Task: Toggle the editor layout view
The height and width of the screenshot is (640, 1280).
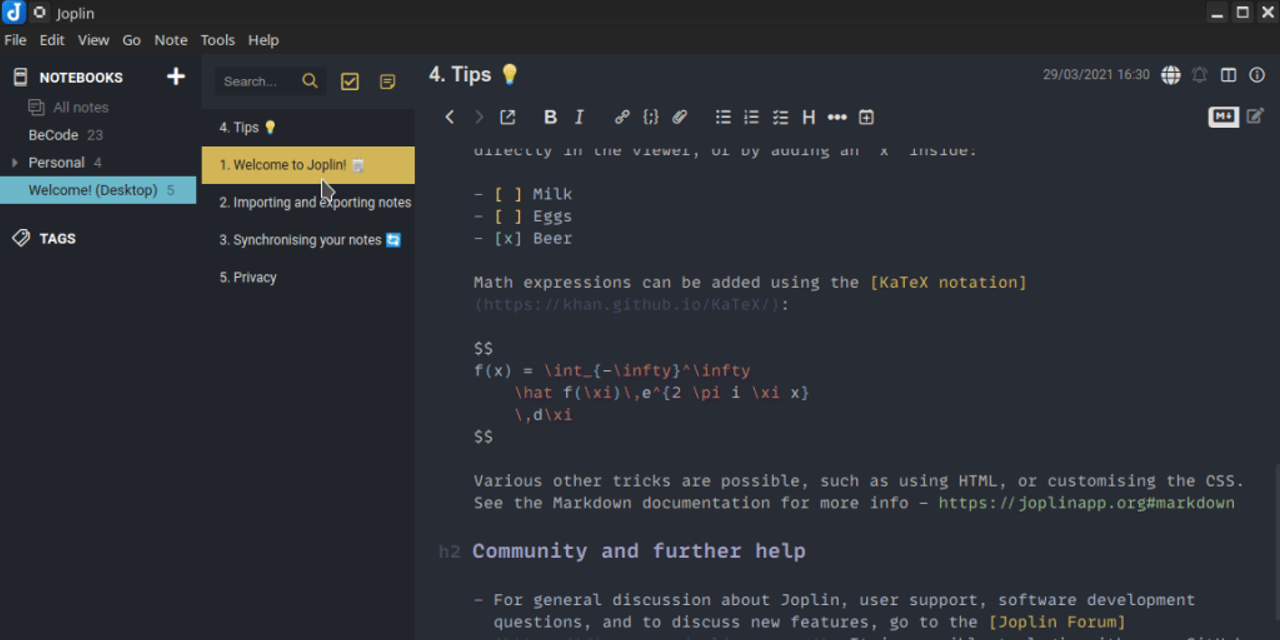Action: point(1229,75)
